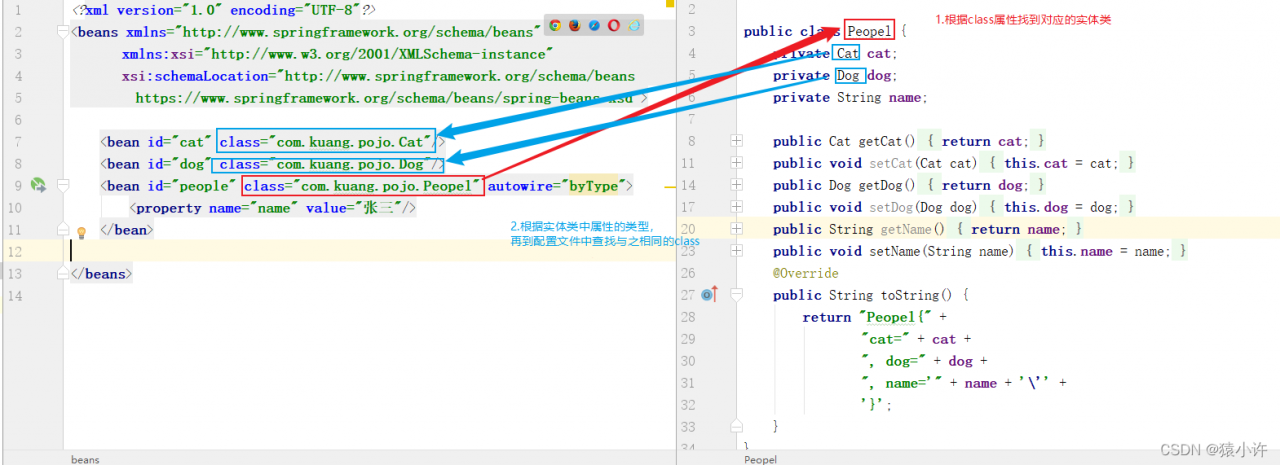Click class value com.kuang.pojo.Cat
The height and width of the screenshot is (465, 1280).
350,141
